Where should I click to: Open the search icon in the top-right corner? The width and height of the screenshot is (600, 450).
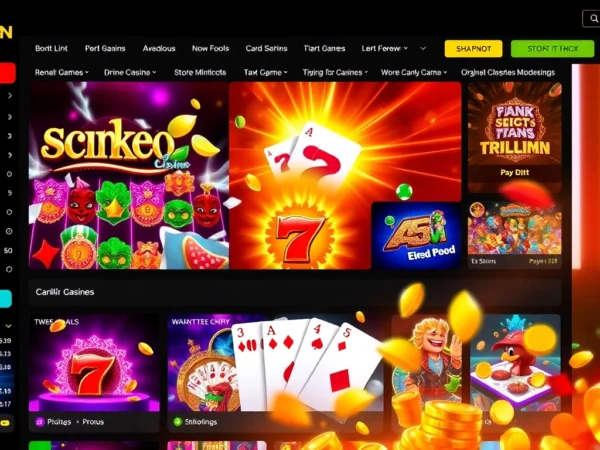pyautogui.click(x=593, y=18)
